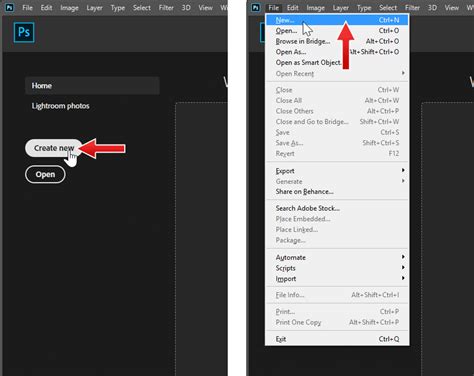
Task: Choose Open... from the File menu
Action: 337,31
